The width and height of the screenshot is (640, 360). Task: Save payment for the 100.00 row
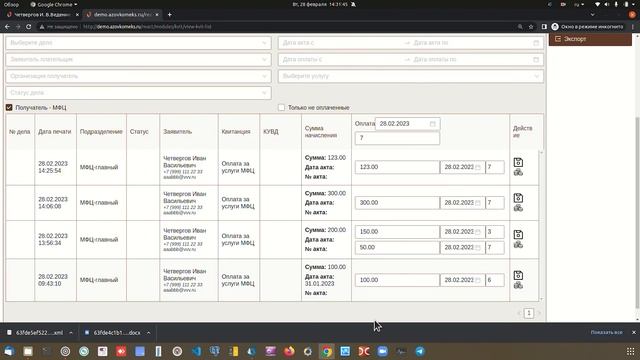(x=518, y=275)
